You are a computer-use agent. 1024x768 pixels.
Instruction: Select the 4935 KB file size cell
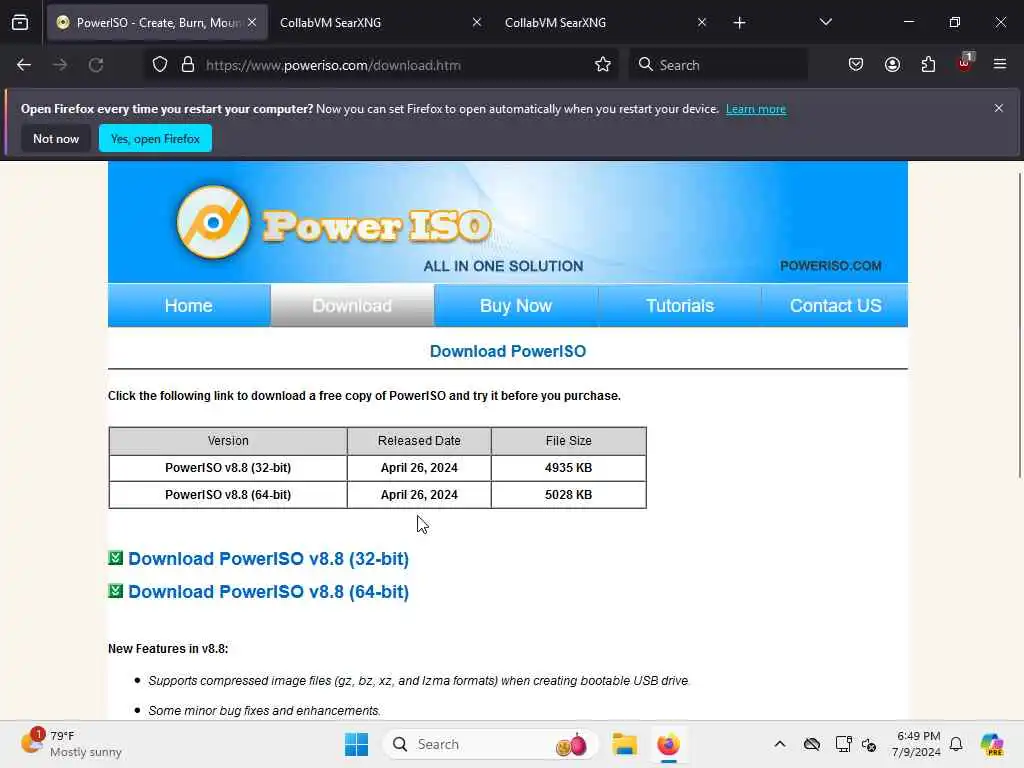tap(568, 468)
